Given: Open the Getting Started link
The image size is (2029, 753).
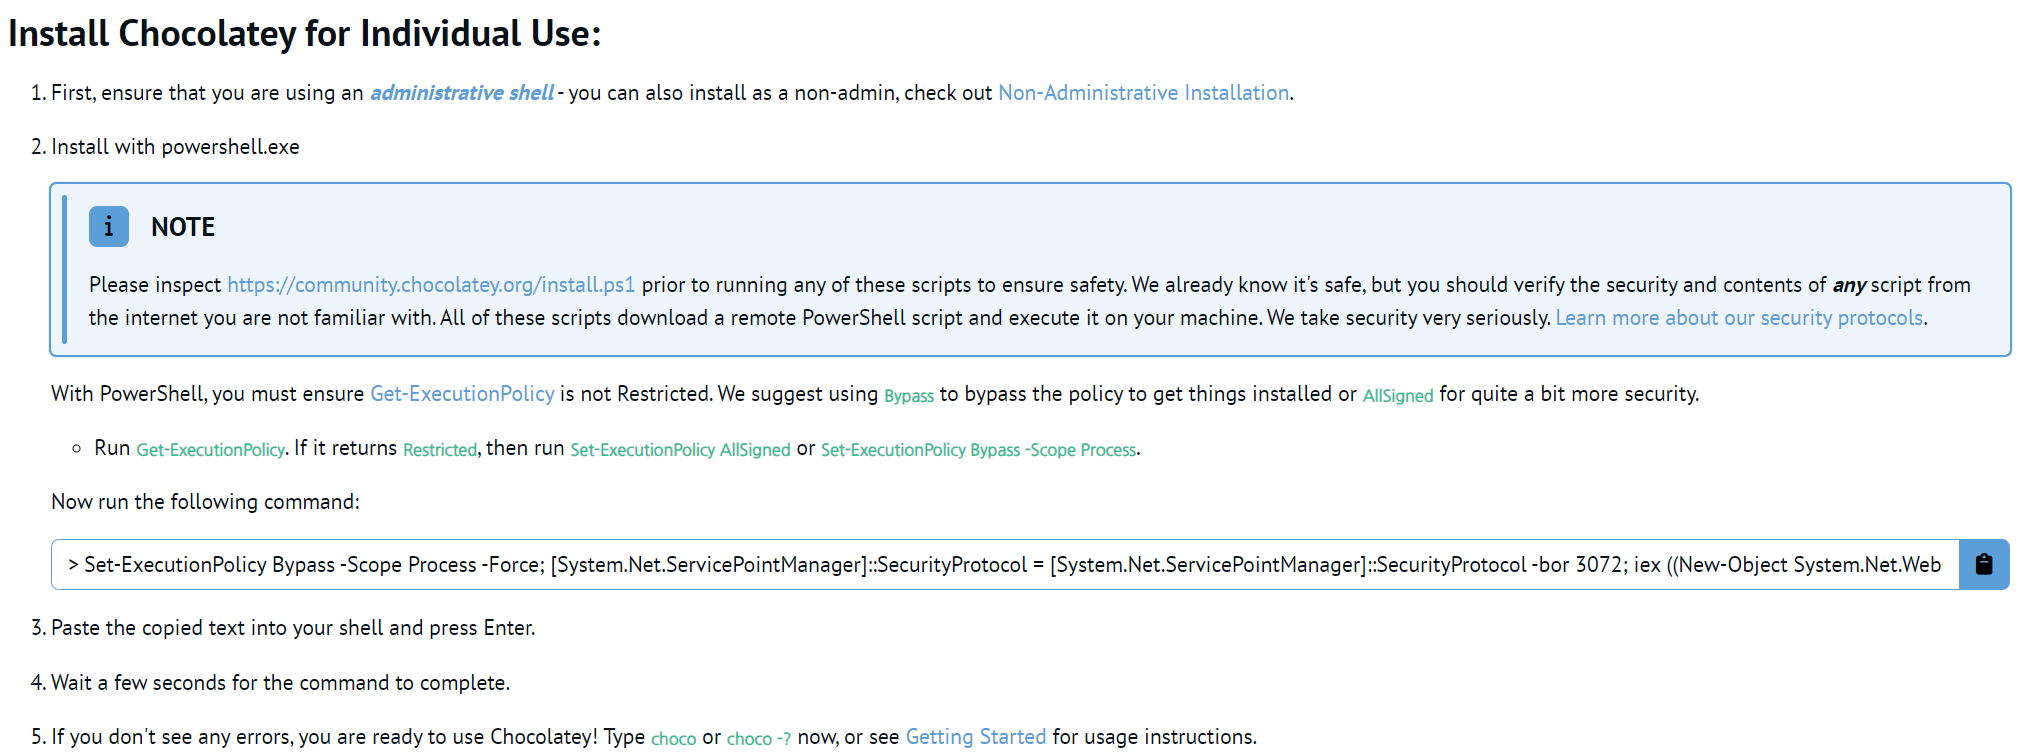Looking at the screenshot, I should (x=975, y=737).
